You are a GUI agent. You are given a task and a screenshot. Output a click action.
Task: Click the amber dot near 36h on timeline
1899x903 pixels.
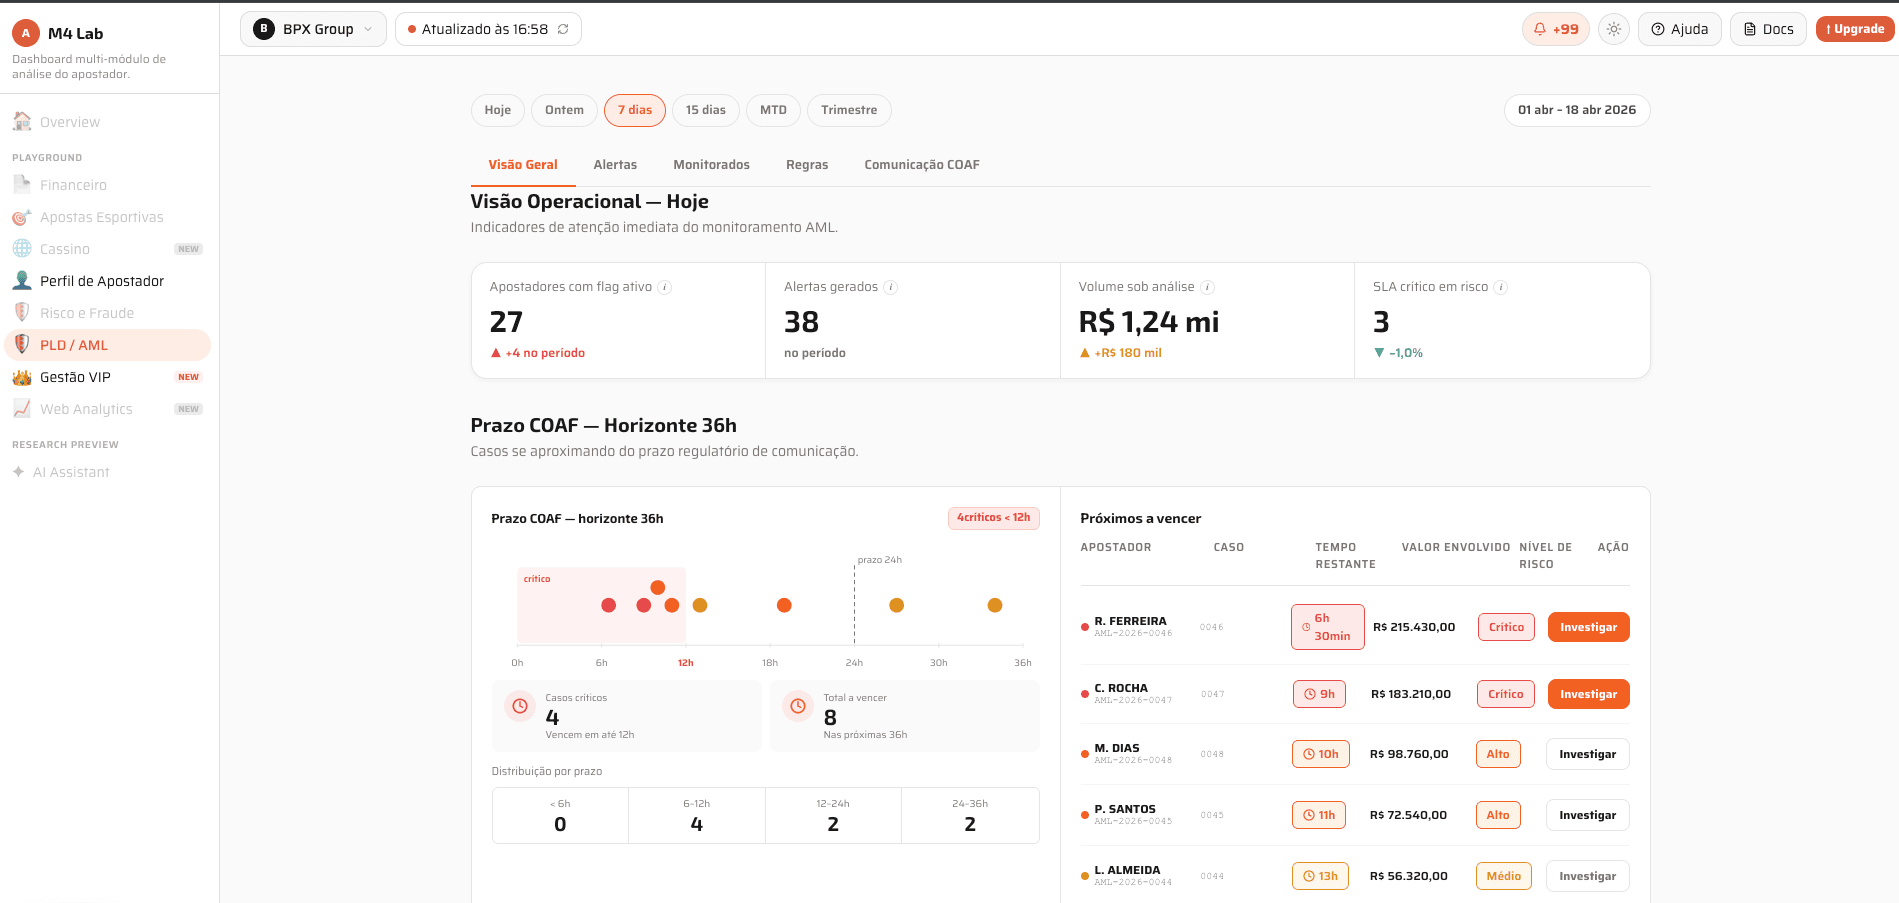pos(995,605)
